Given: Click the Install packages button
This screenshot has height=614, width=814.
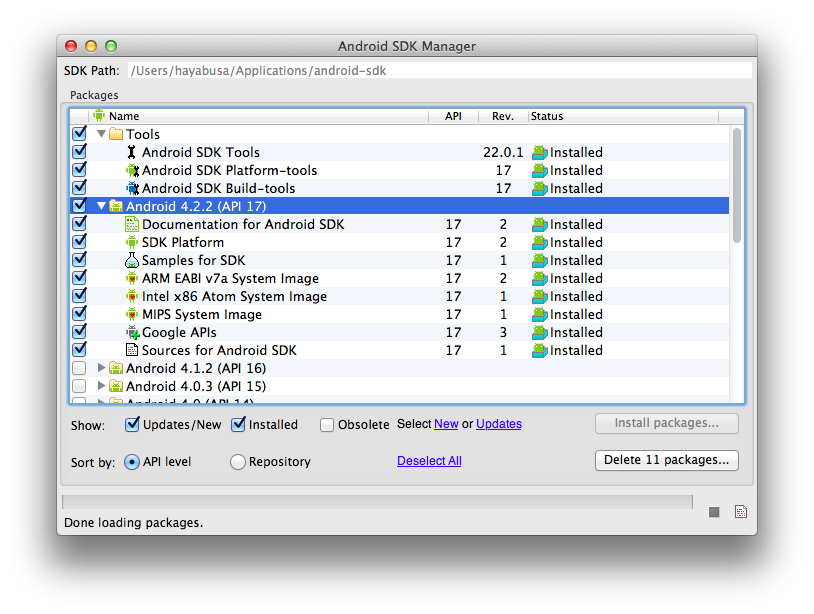Looking at the screenshot, I should tap(667, 424).
